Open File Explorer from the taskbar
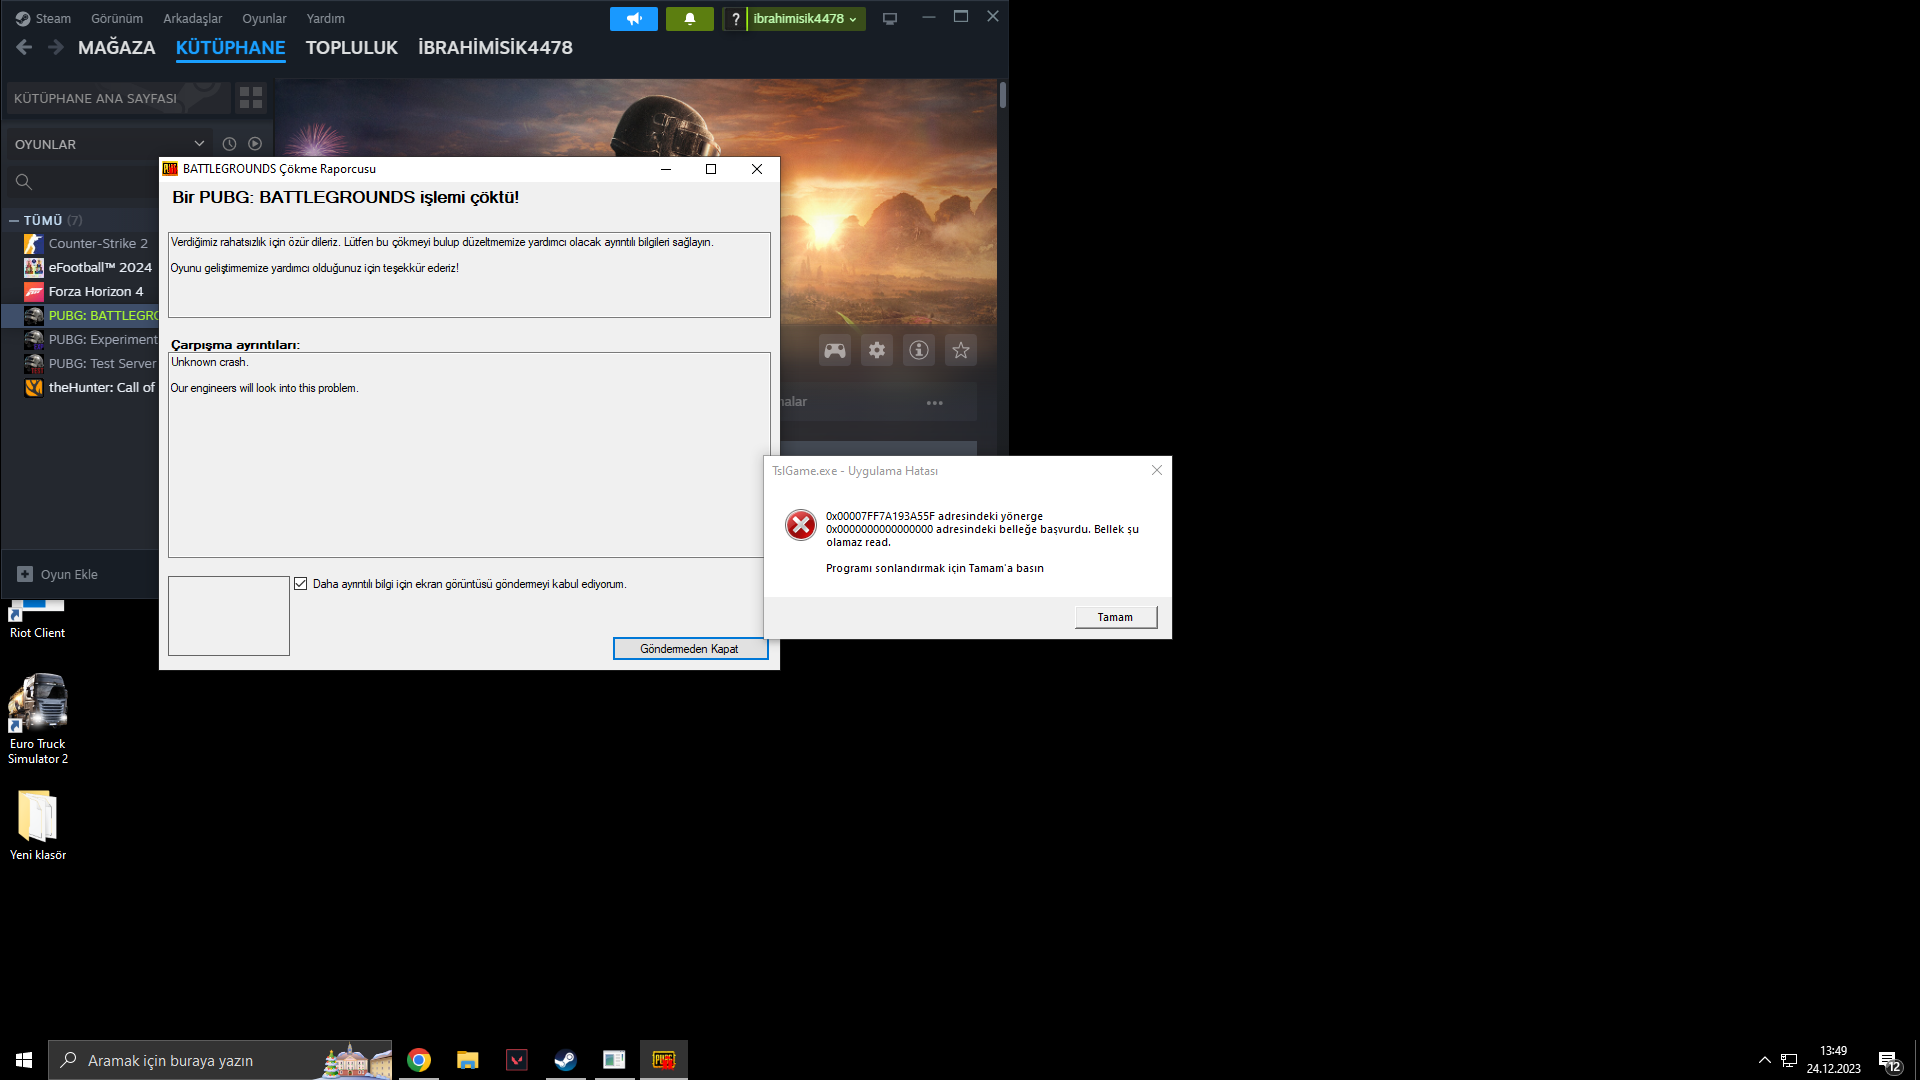The height and width of the screenshot is (1080, 1920). click(x=468, y=1060)
